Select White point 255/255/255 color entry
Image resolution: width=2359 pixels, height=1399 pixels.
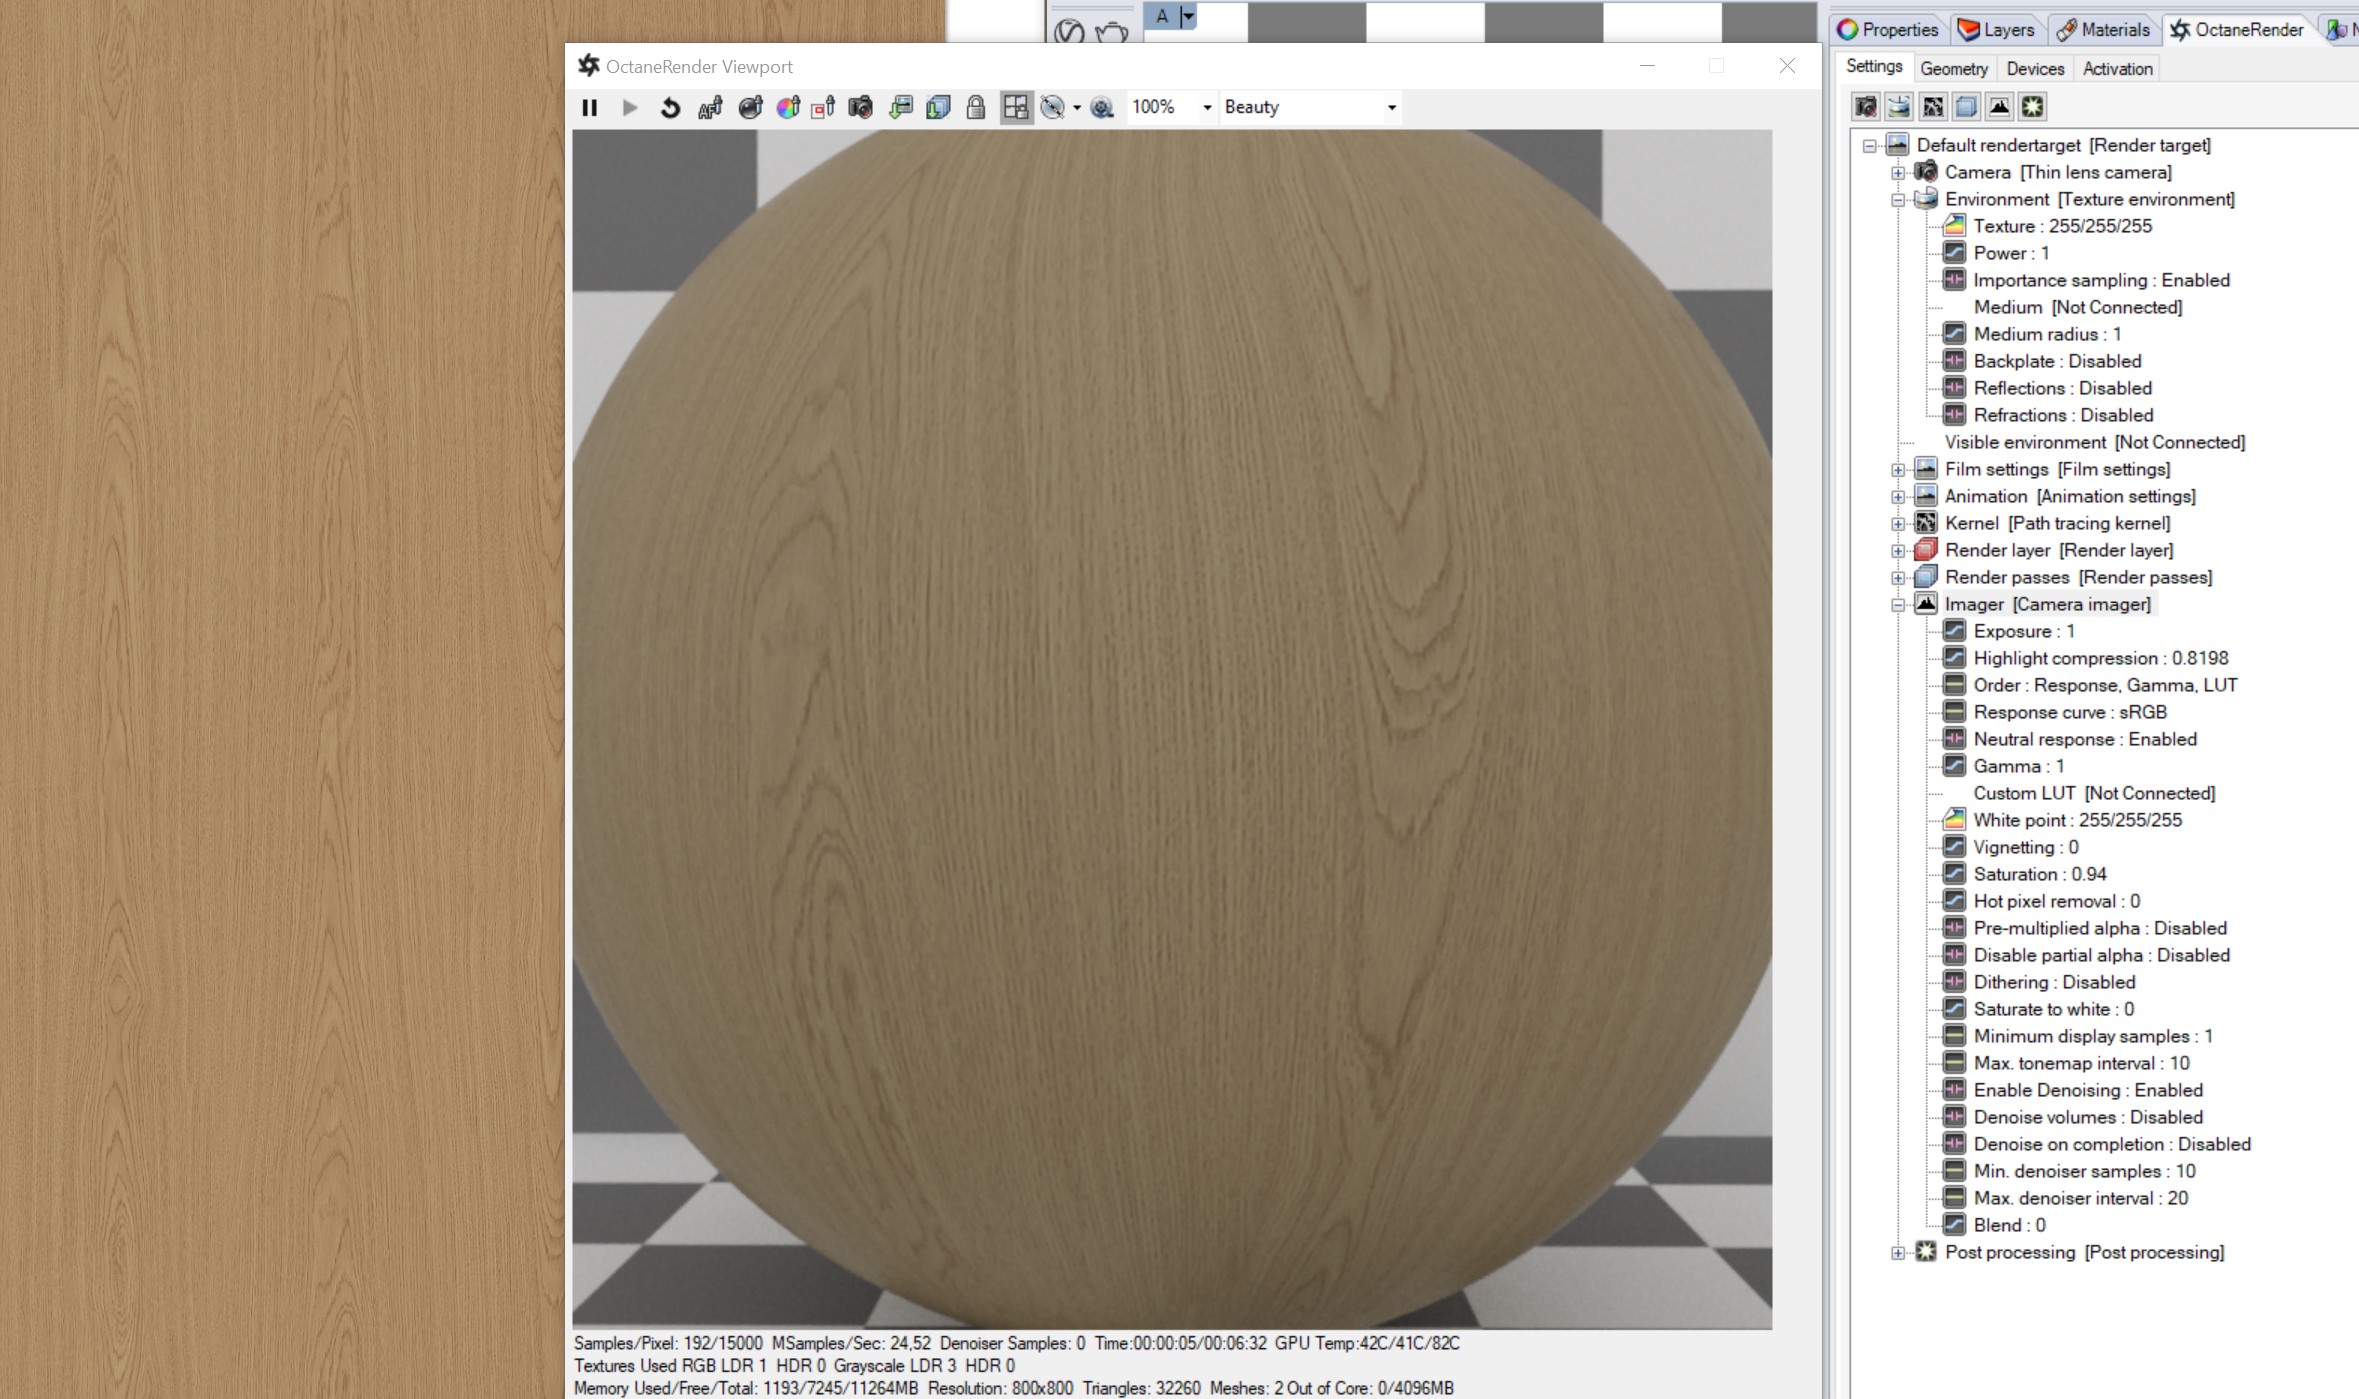point(2077,820)
